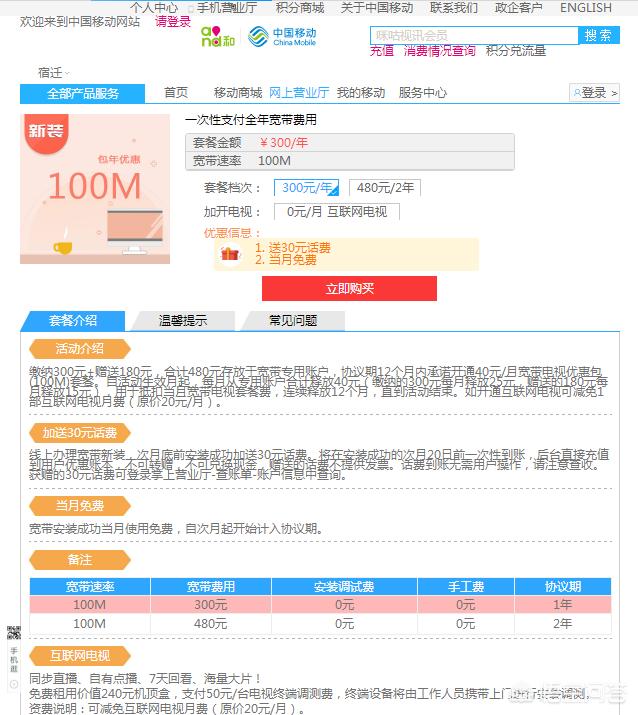Click the blue 搜索 search button
The height and width of the screenshot is (715, 638).
(x=598, y=35)
